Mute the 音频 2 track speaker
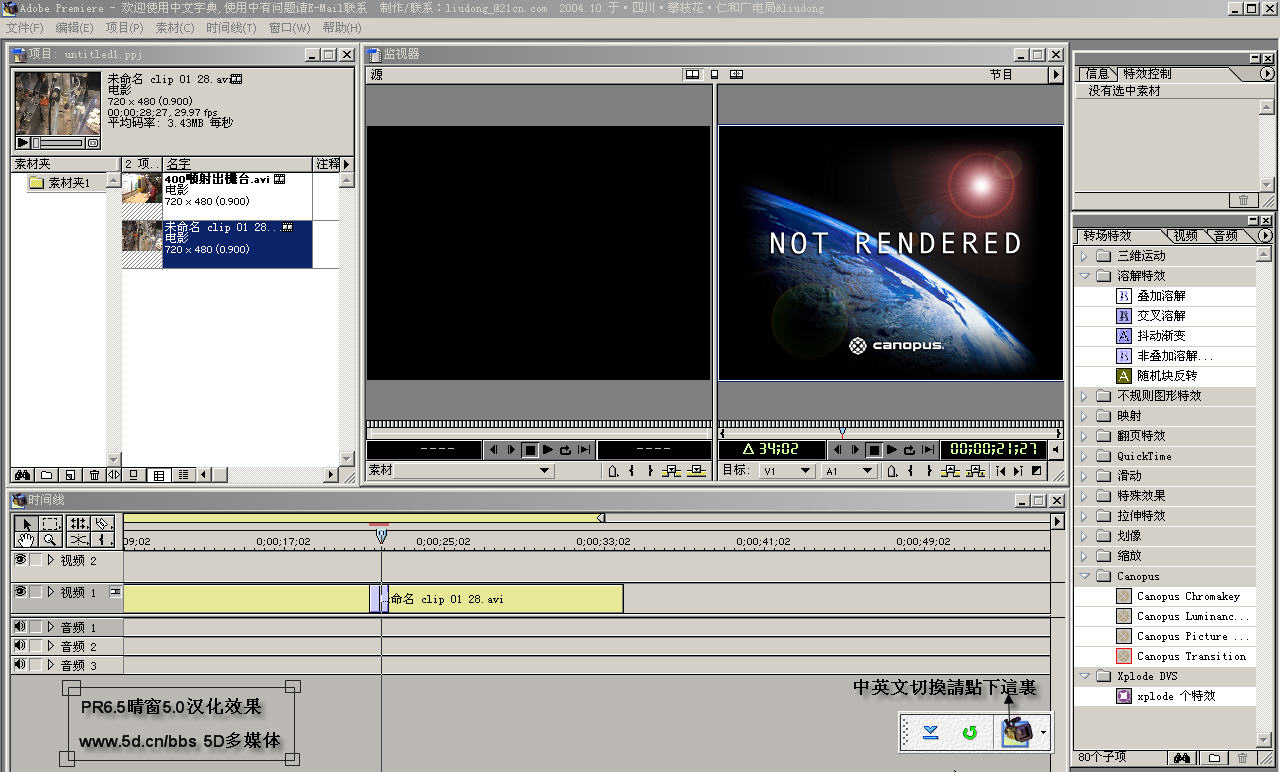Viewport: 1280px width, 772px height. [19, 646]
